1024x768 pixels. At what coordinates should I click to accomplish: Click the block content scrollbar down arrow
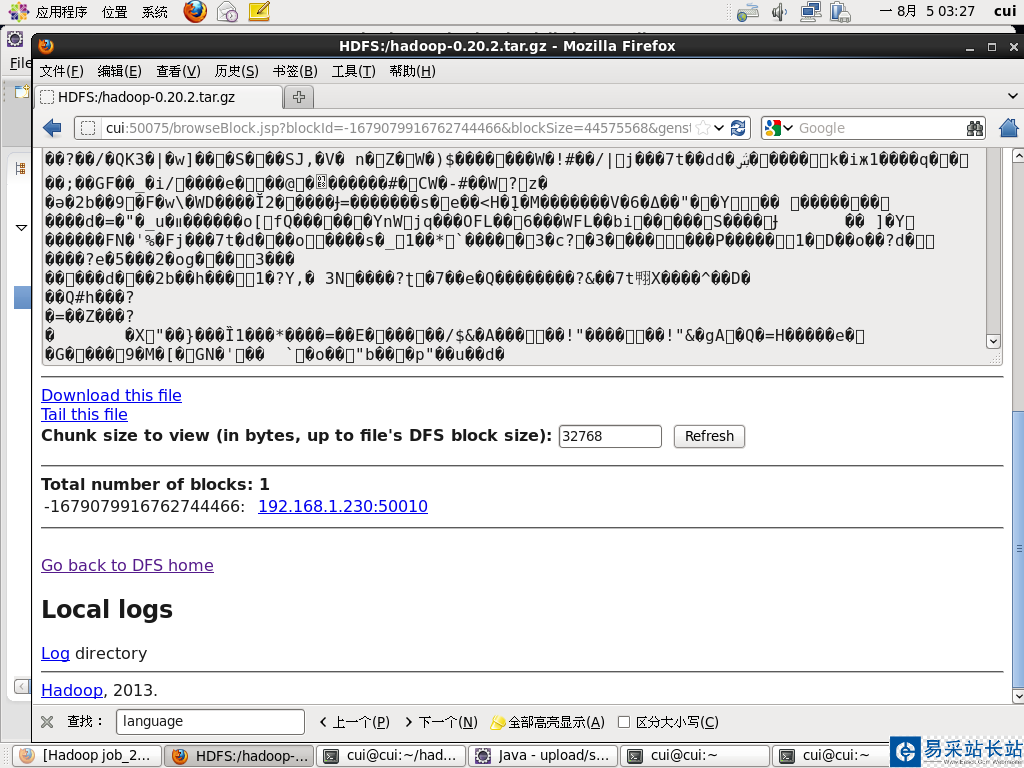click(x=993, y=341)
